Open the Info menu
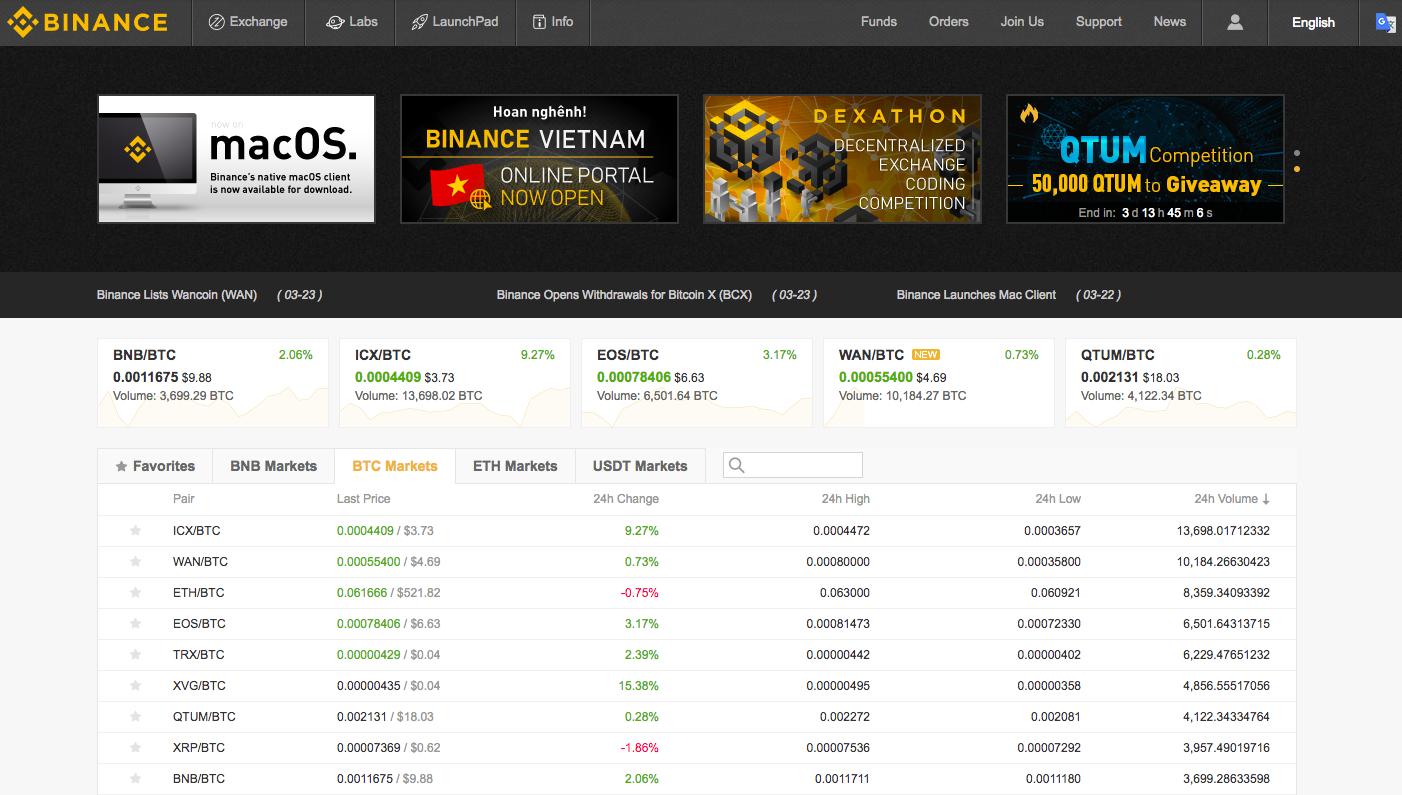 click(552, 22)
